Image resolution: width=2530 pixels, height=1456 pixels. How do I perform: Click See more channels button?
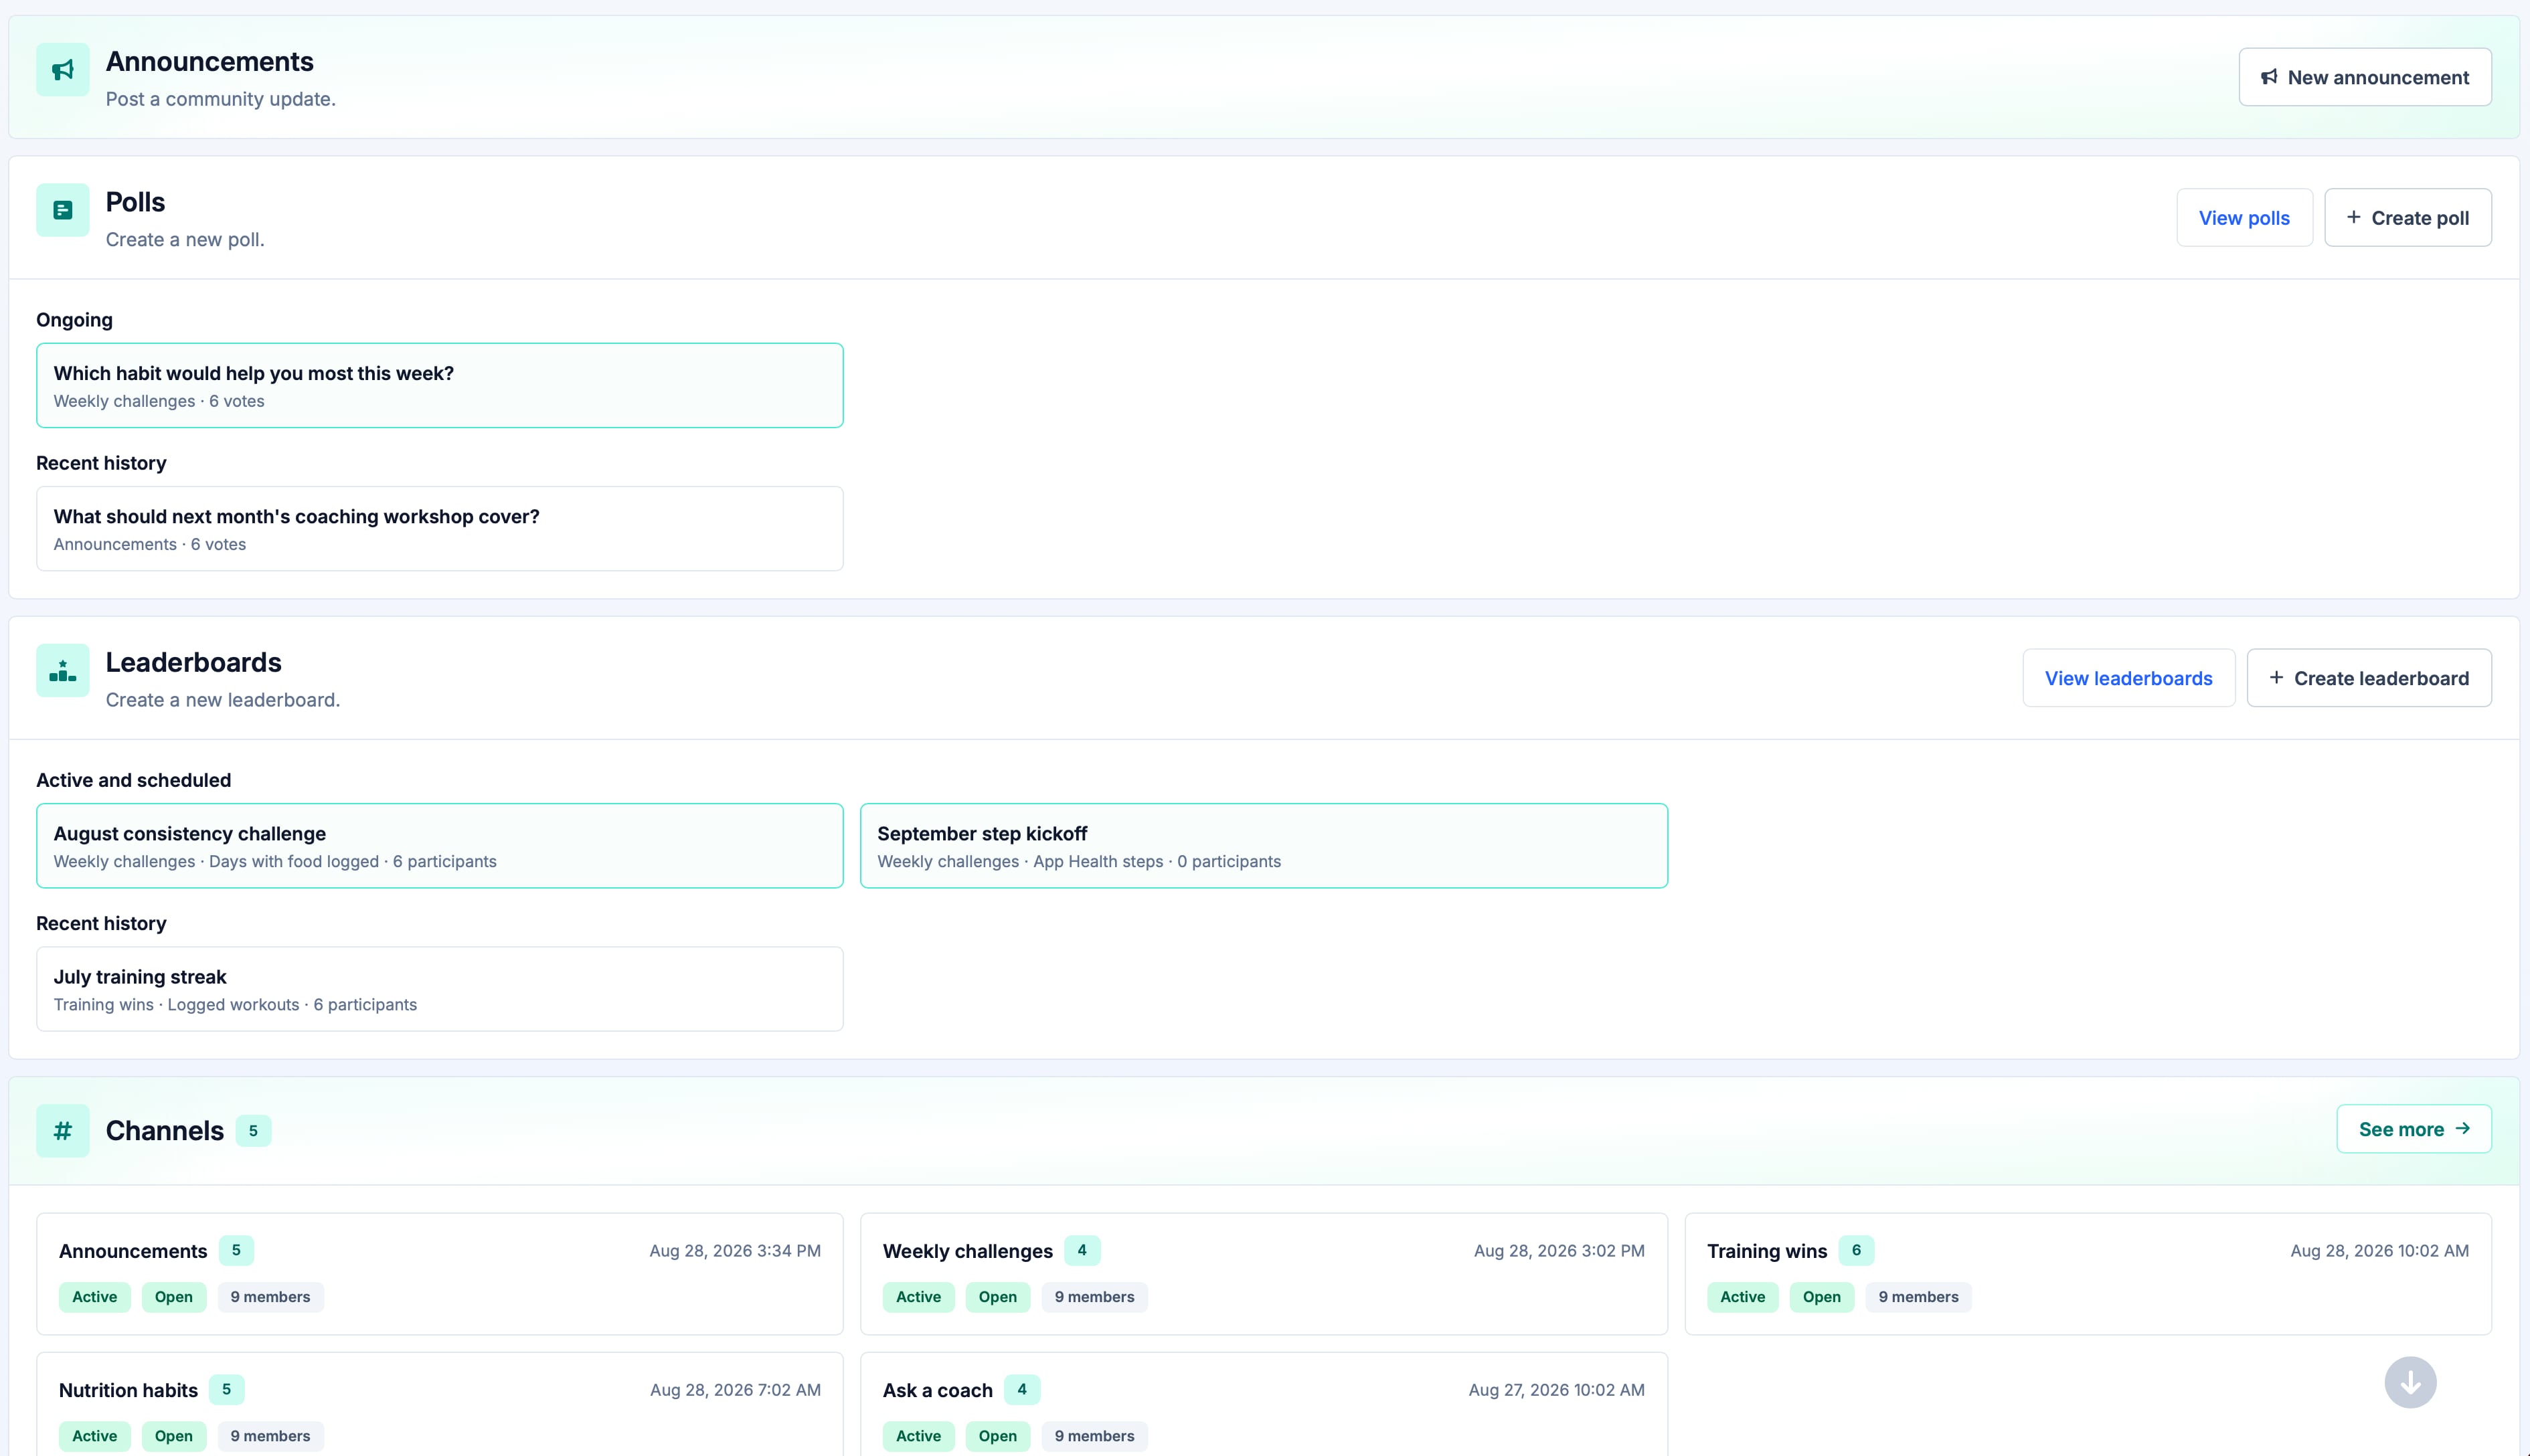pos(2413,1129)
